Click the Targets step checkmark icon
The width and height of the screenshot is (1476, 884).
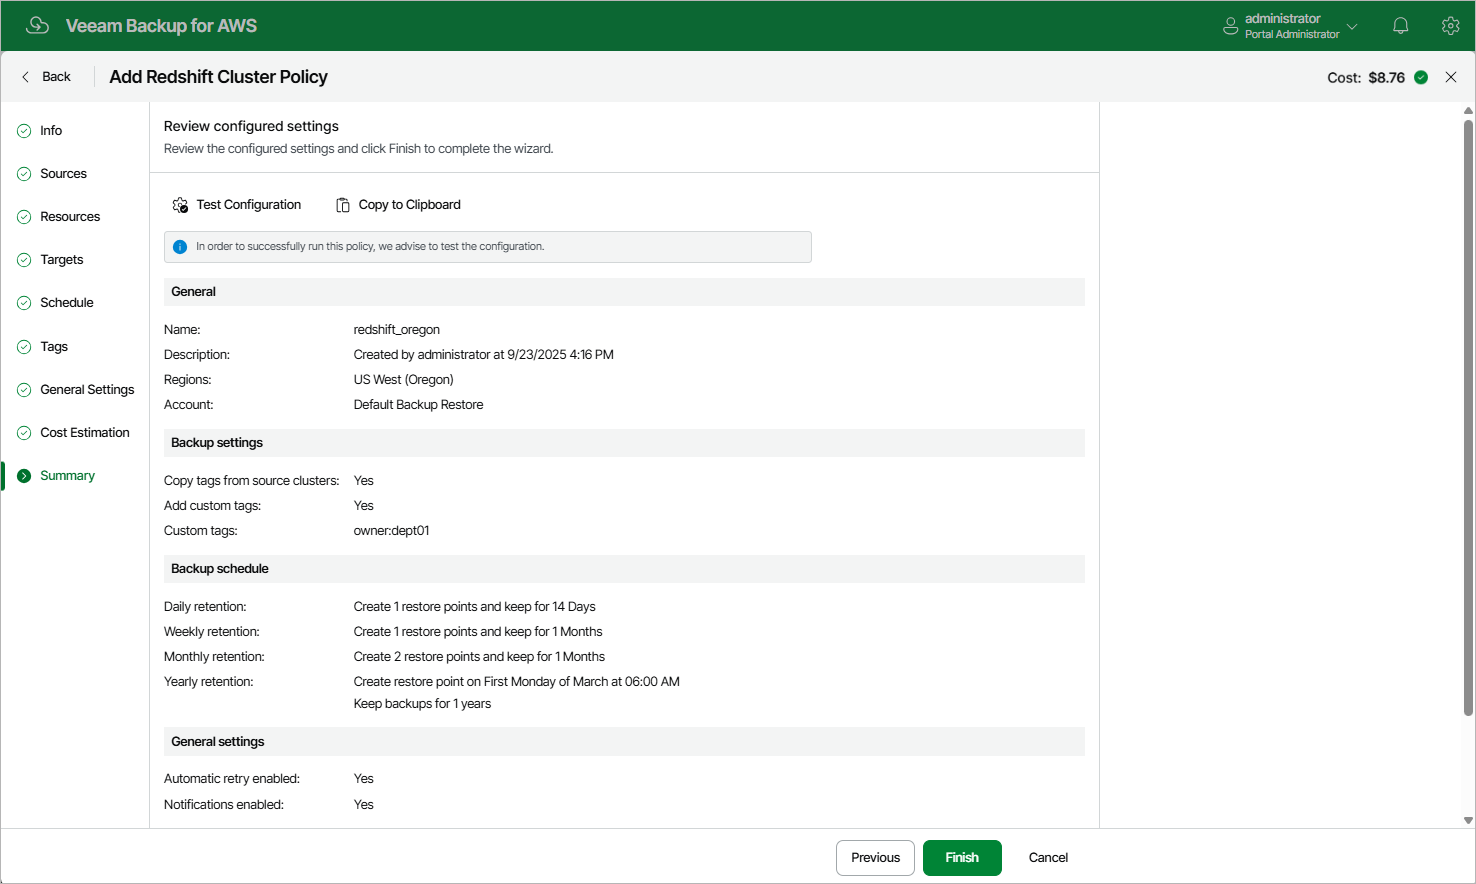click(x=24, y=260)
